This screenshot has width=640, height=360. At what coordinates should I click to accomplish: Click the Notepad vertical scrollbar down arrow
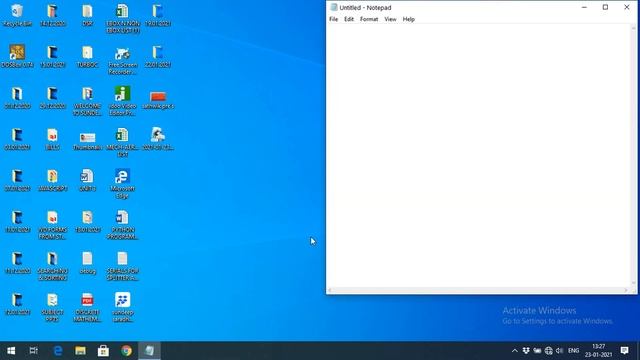pos(633,283)
